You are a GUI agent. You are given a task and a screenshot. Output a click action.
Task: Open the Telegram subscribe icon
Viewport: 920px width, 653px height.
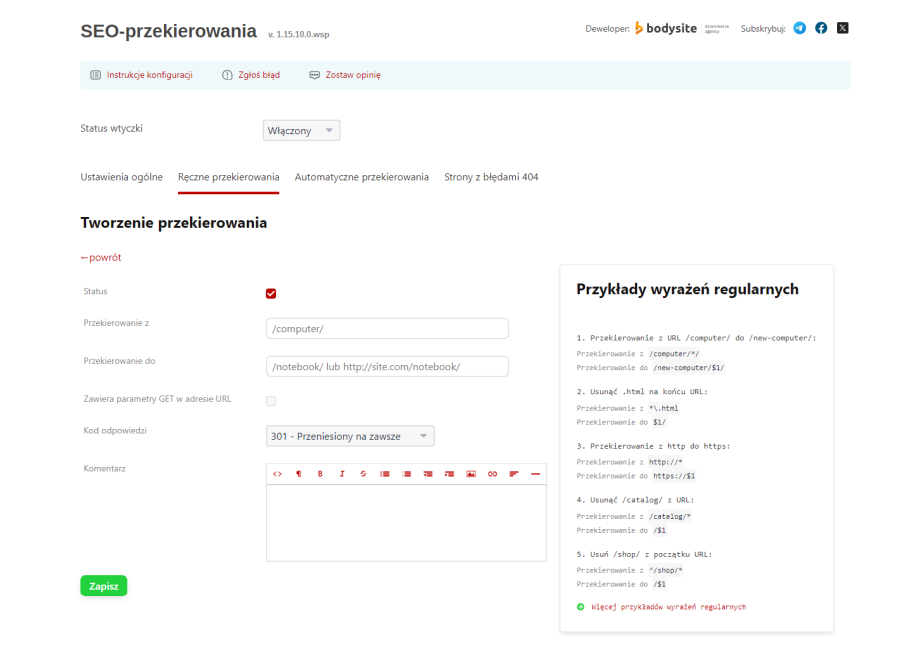[799, 28]
